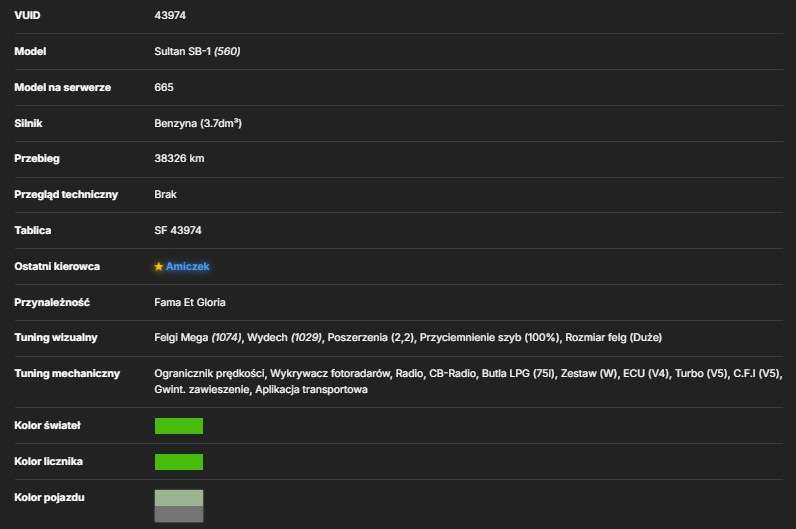Click the model name Sultan SB-1 (560)

(x=197, y=51)
